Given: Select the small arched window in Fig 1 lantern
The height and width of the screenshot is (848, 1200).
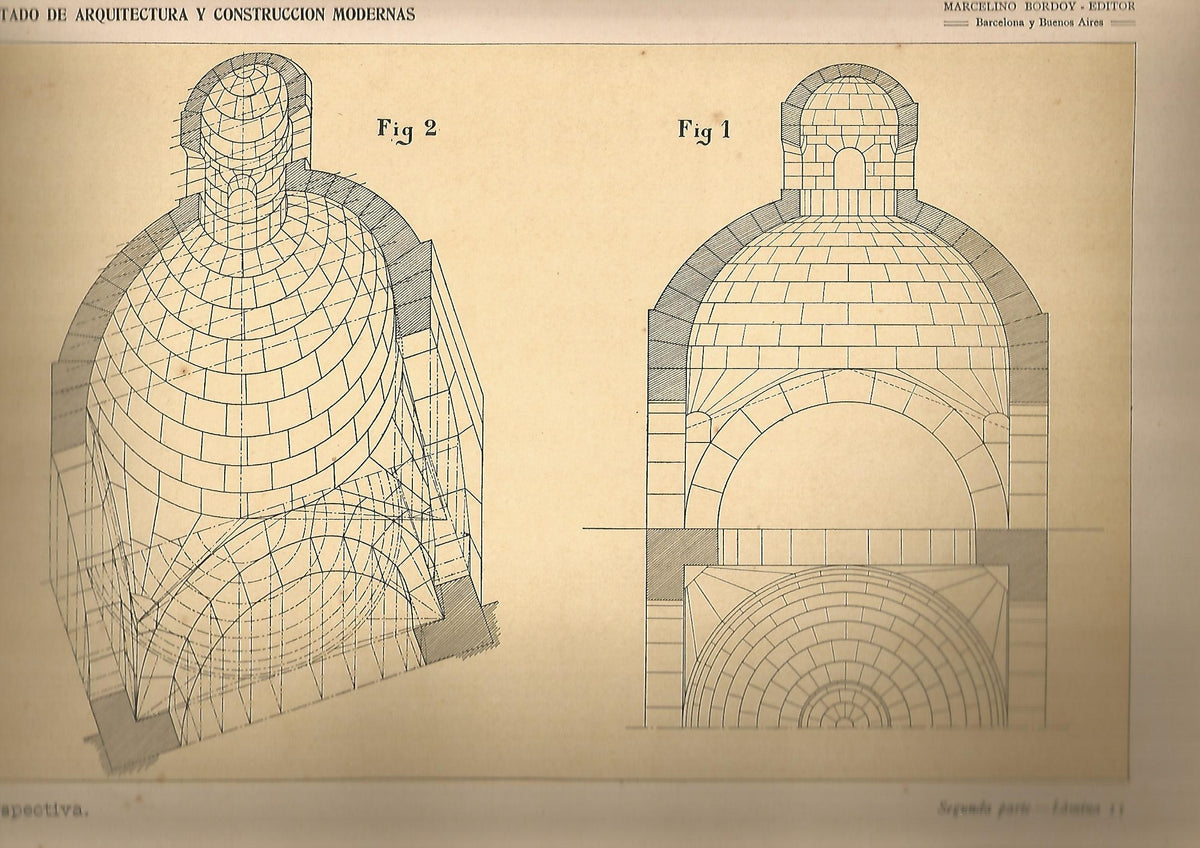Looking at the screenshot, I should (x=849, y=167).
